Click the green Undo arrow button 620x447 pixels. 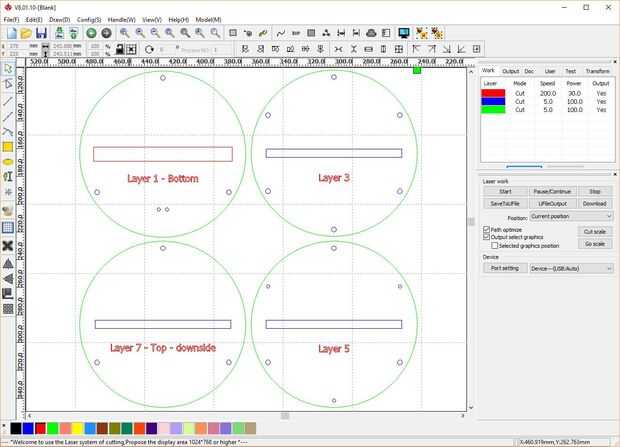click(91, 33)
